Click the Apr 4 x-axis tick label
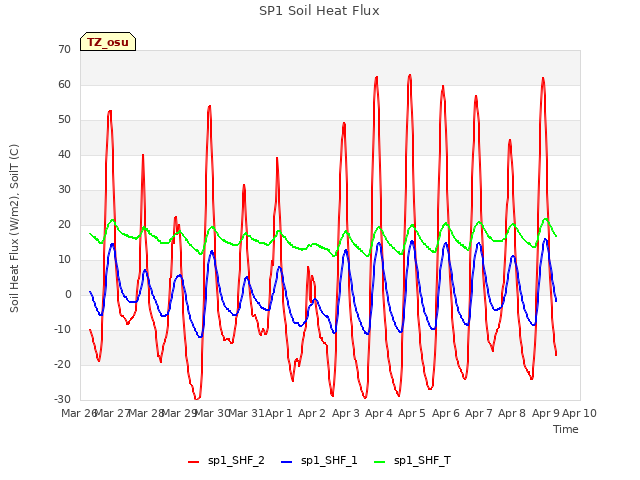 point(379,413)
